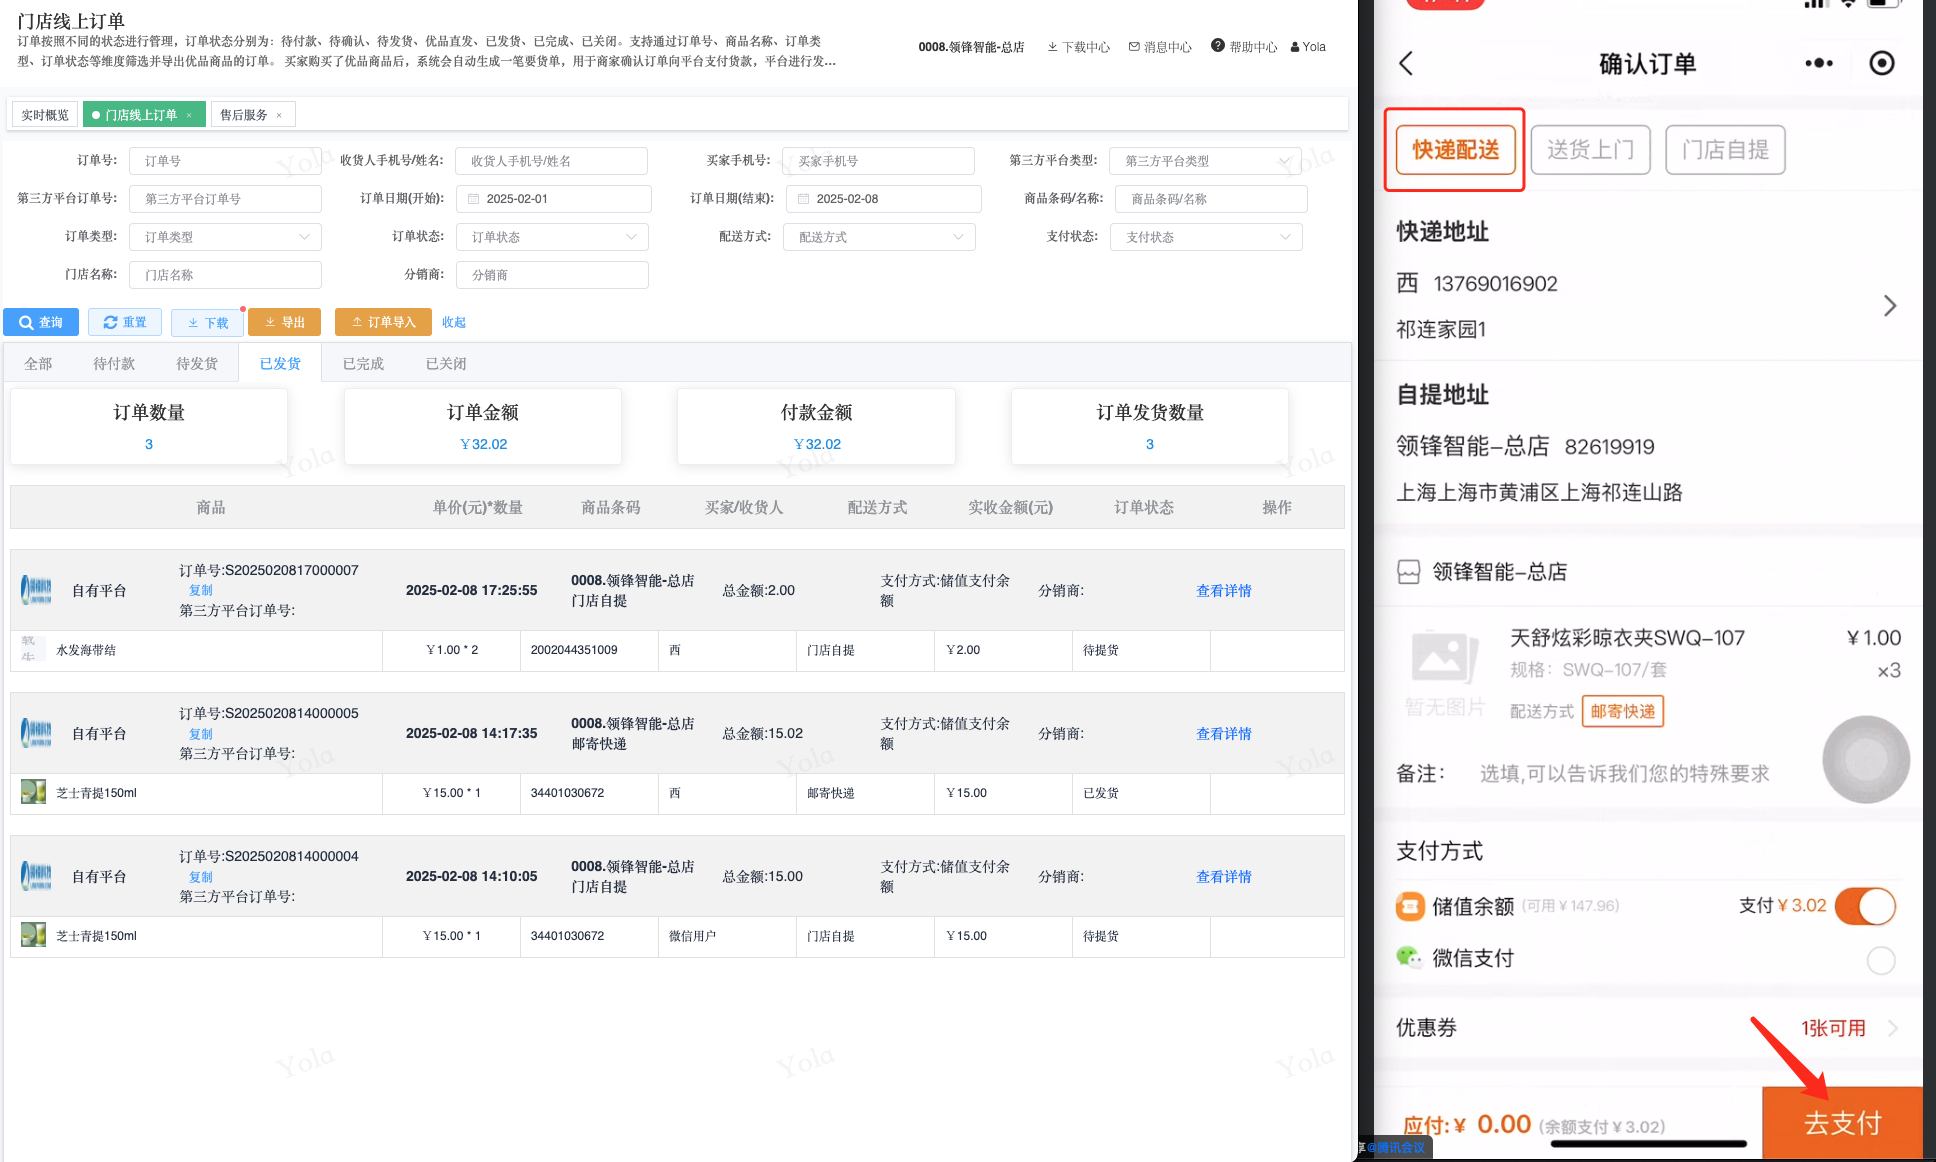Screen dimensions: 1936x1162
Task: Open 消息中心 envelope icon
Action: [x=1134, y=47]
